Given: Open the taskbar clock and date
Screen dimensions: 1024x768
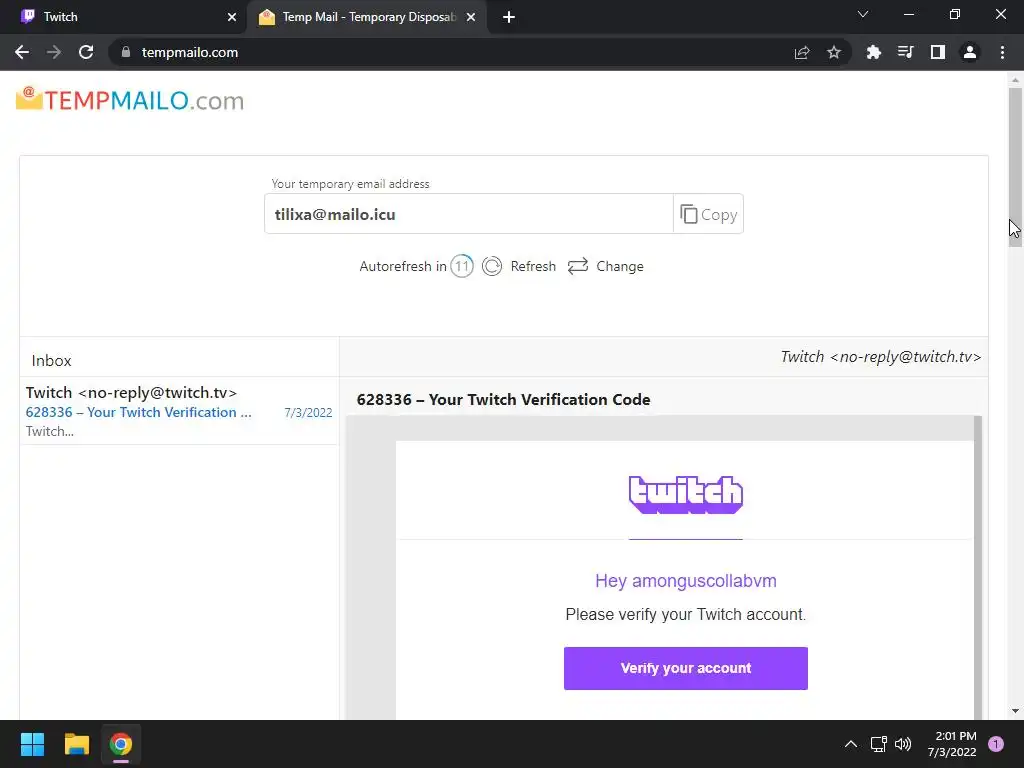Looking at the screenshot, I should coord(952,744).
